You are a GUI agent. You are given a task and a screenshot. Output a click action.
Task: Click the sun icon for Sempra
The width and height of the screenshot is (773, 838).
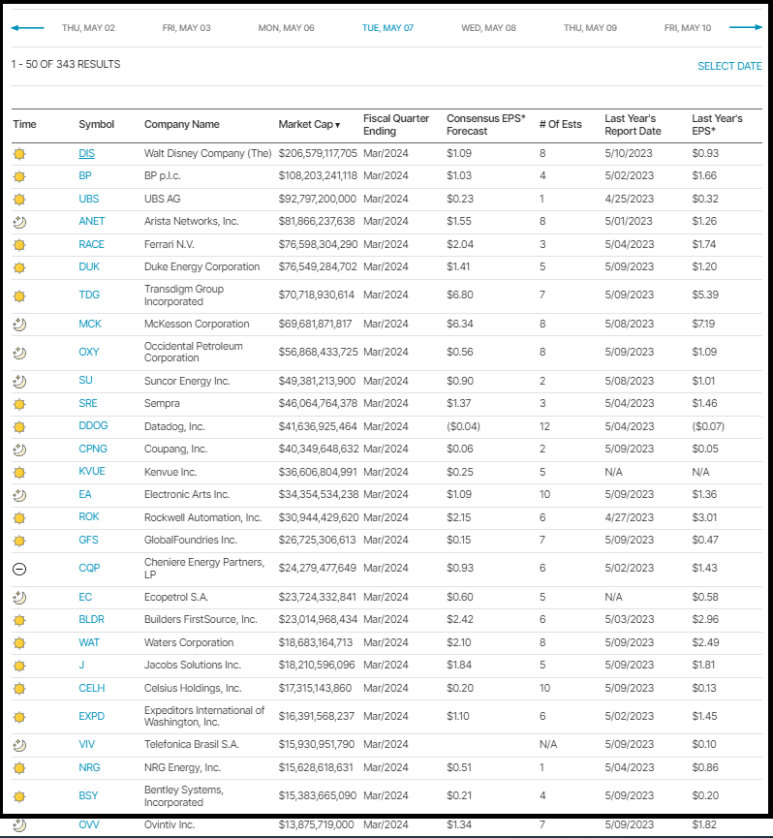(x=19, y=405)
